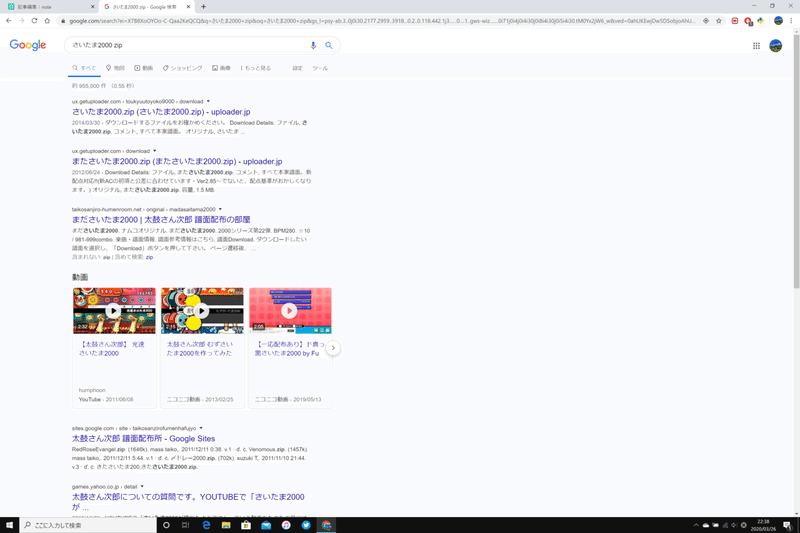Submit search with the magnifier icon
Screen dimensions: 800x533
click(329, 45)
